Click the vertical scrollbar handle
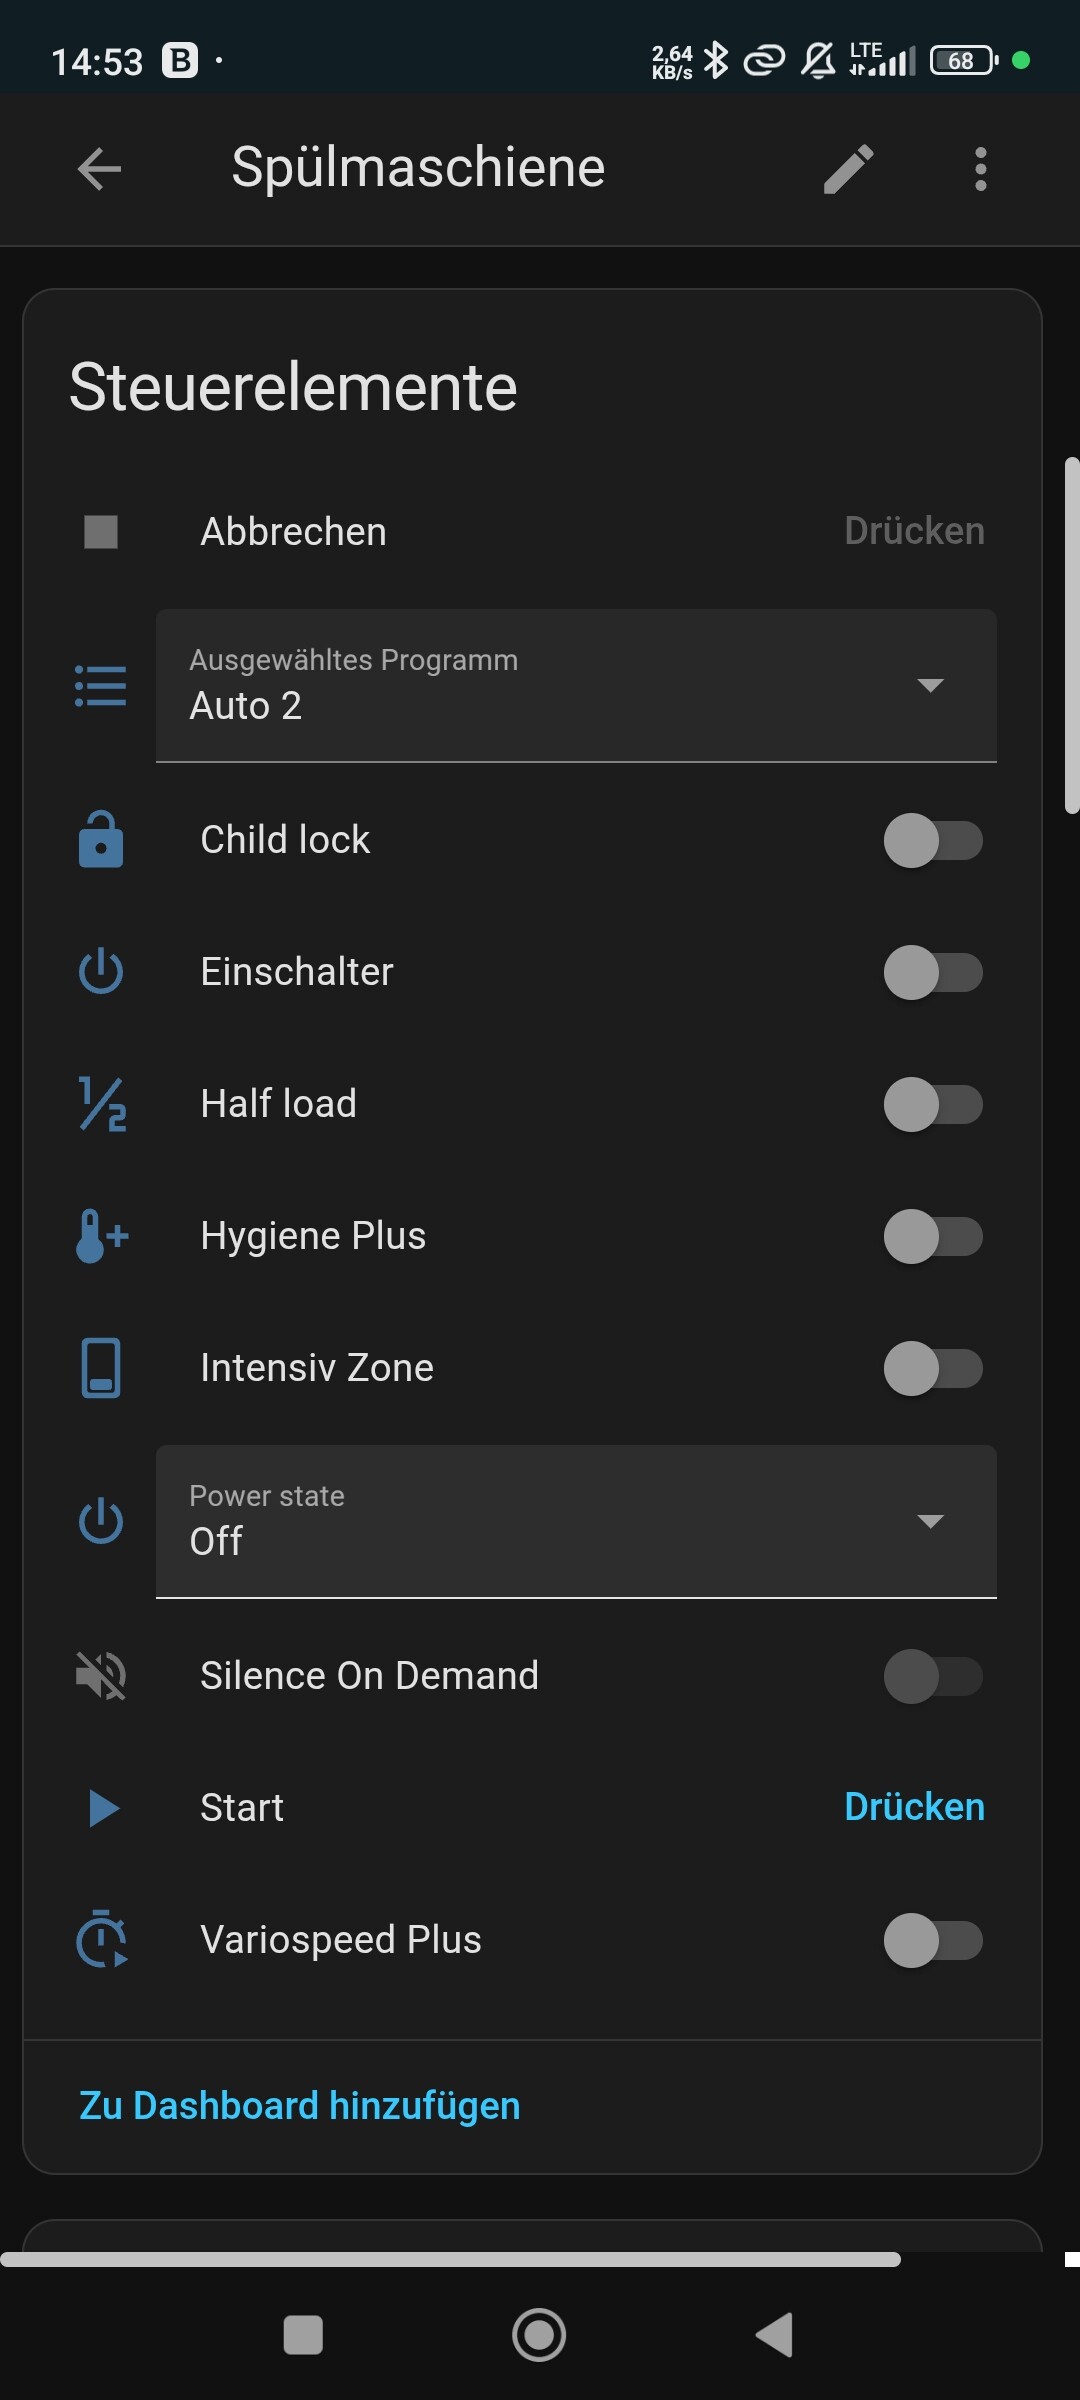 pyautogui.click(x=1071, y=636)
